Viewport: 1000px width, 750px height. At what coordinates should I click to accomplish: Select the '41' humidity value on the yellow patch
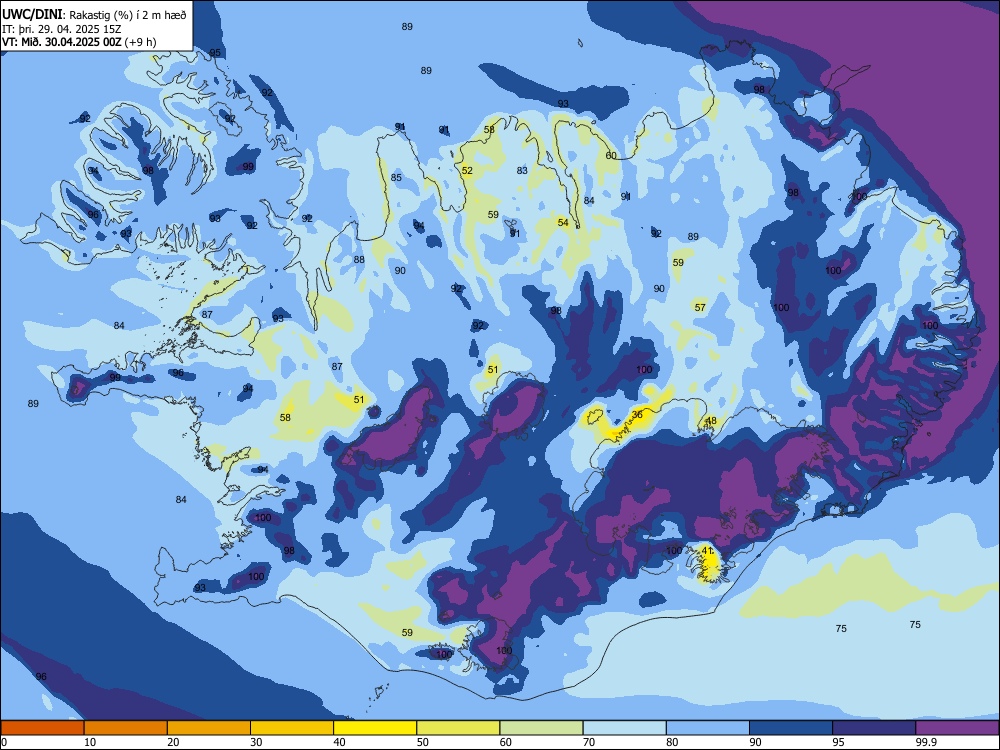[707, 550]
